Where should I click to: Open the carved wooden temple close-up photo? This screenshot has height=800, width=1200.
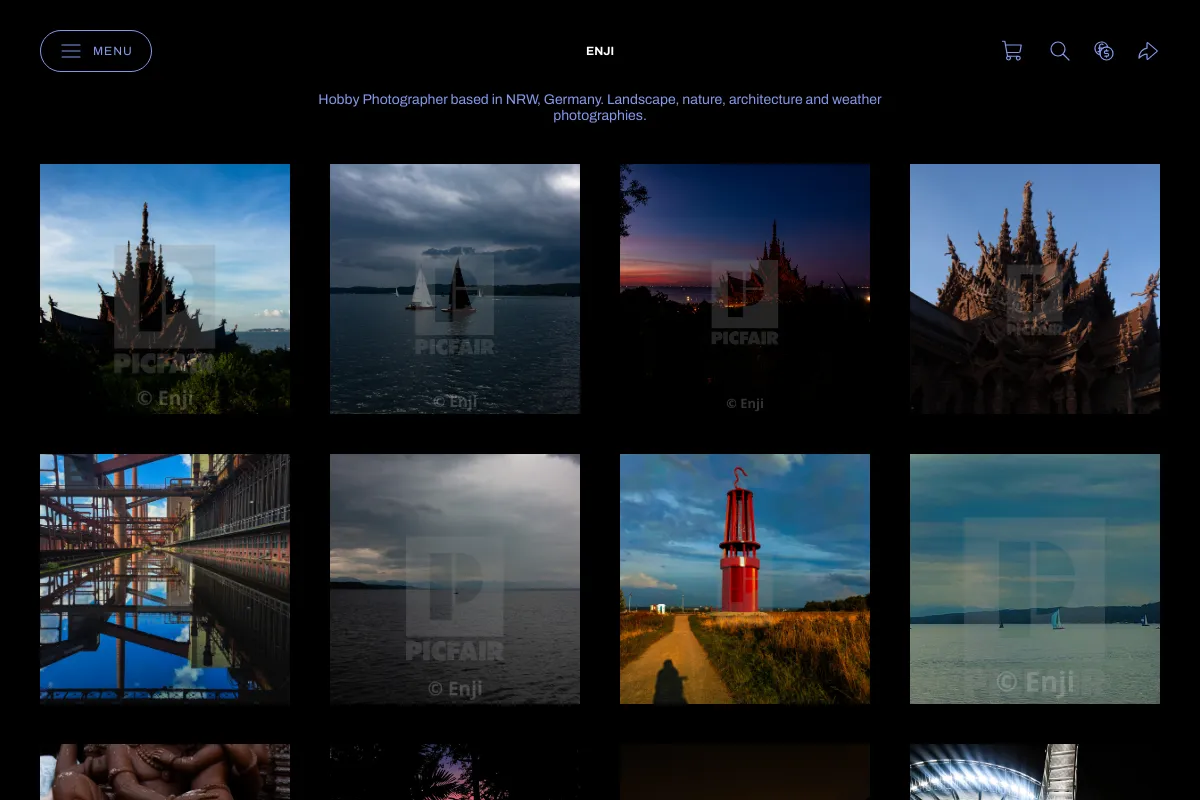(1035, 289)
